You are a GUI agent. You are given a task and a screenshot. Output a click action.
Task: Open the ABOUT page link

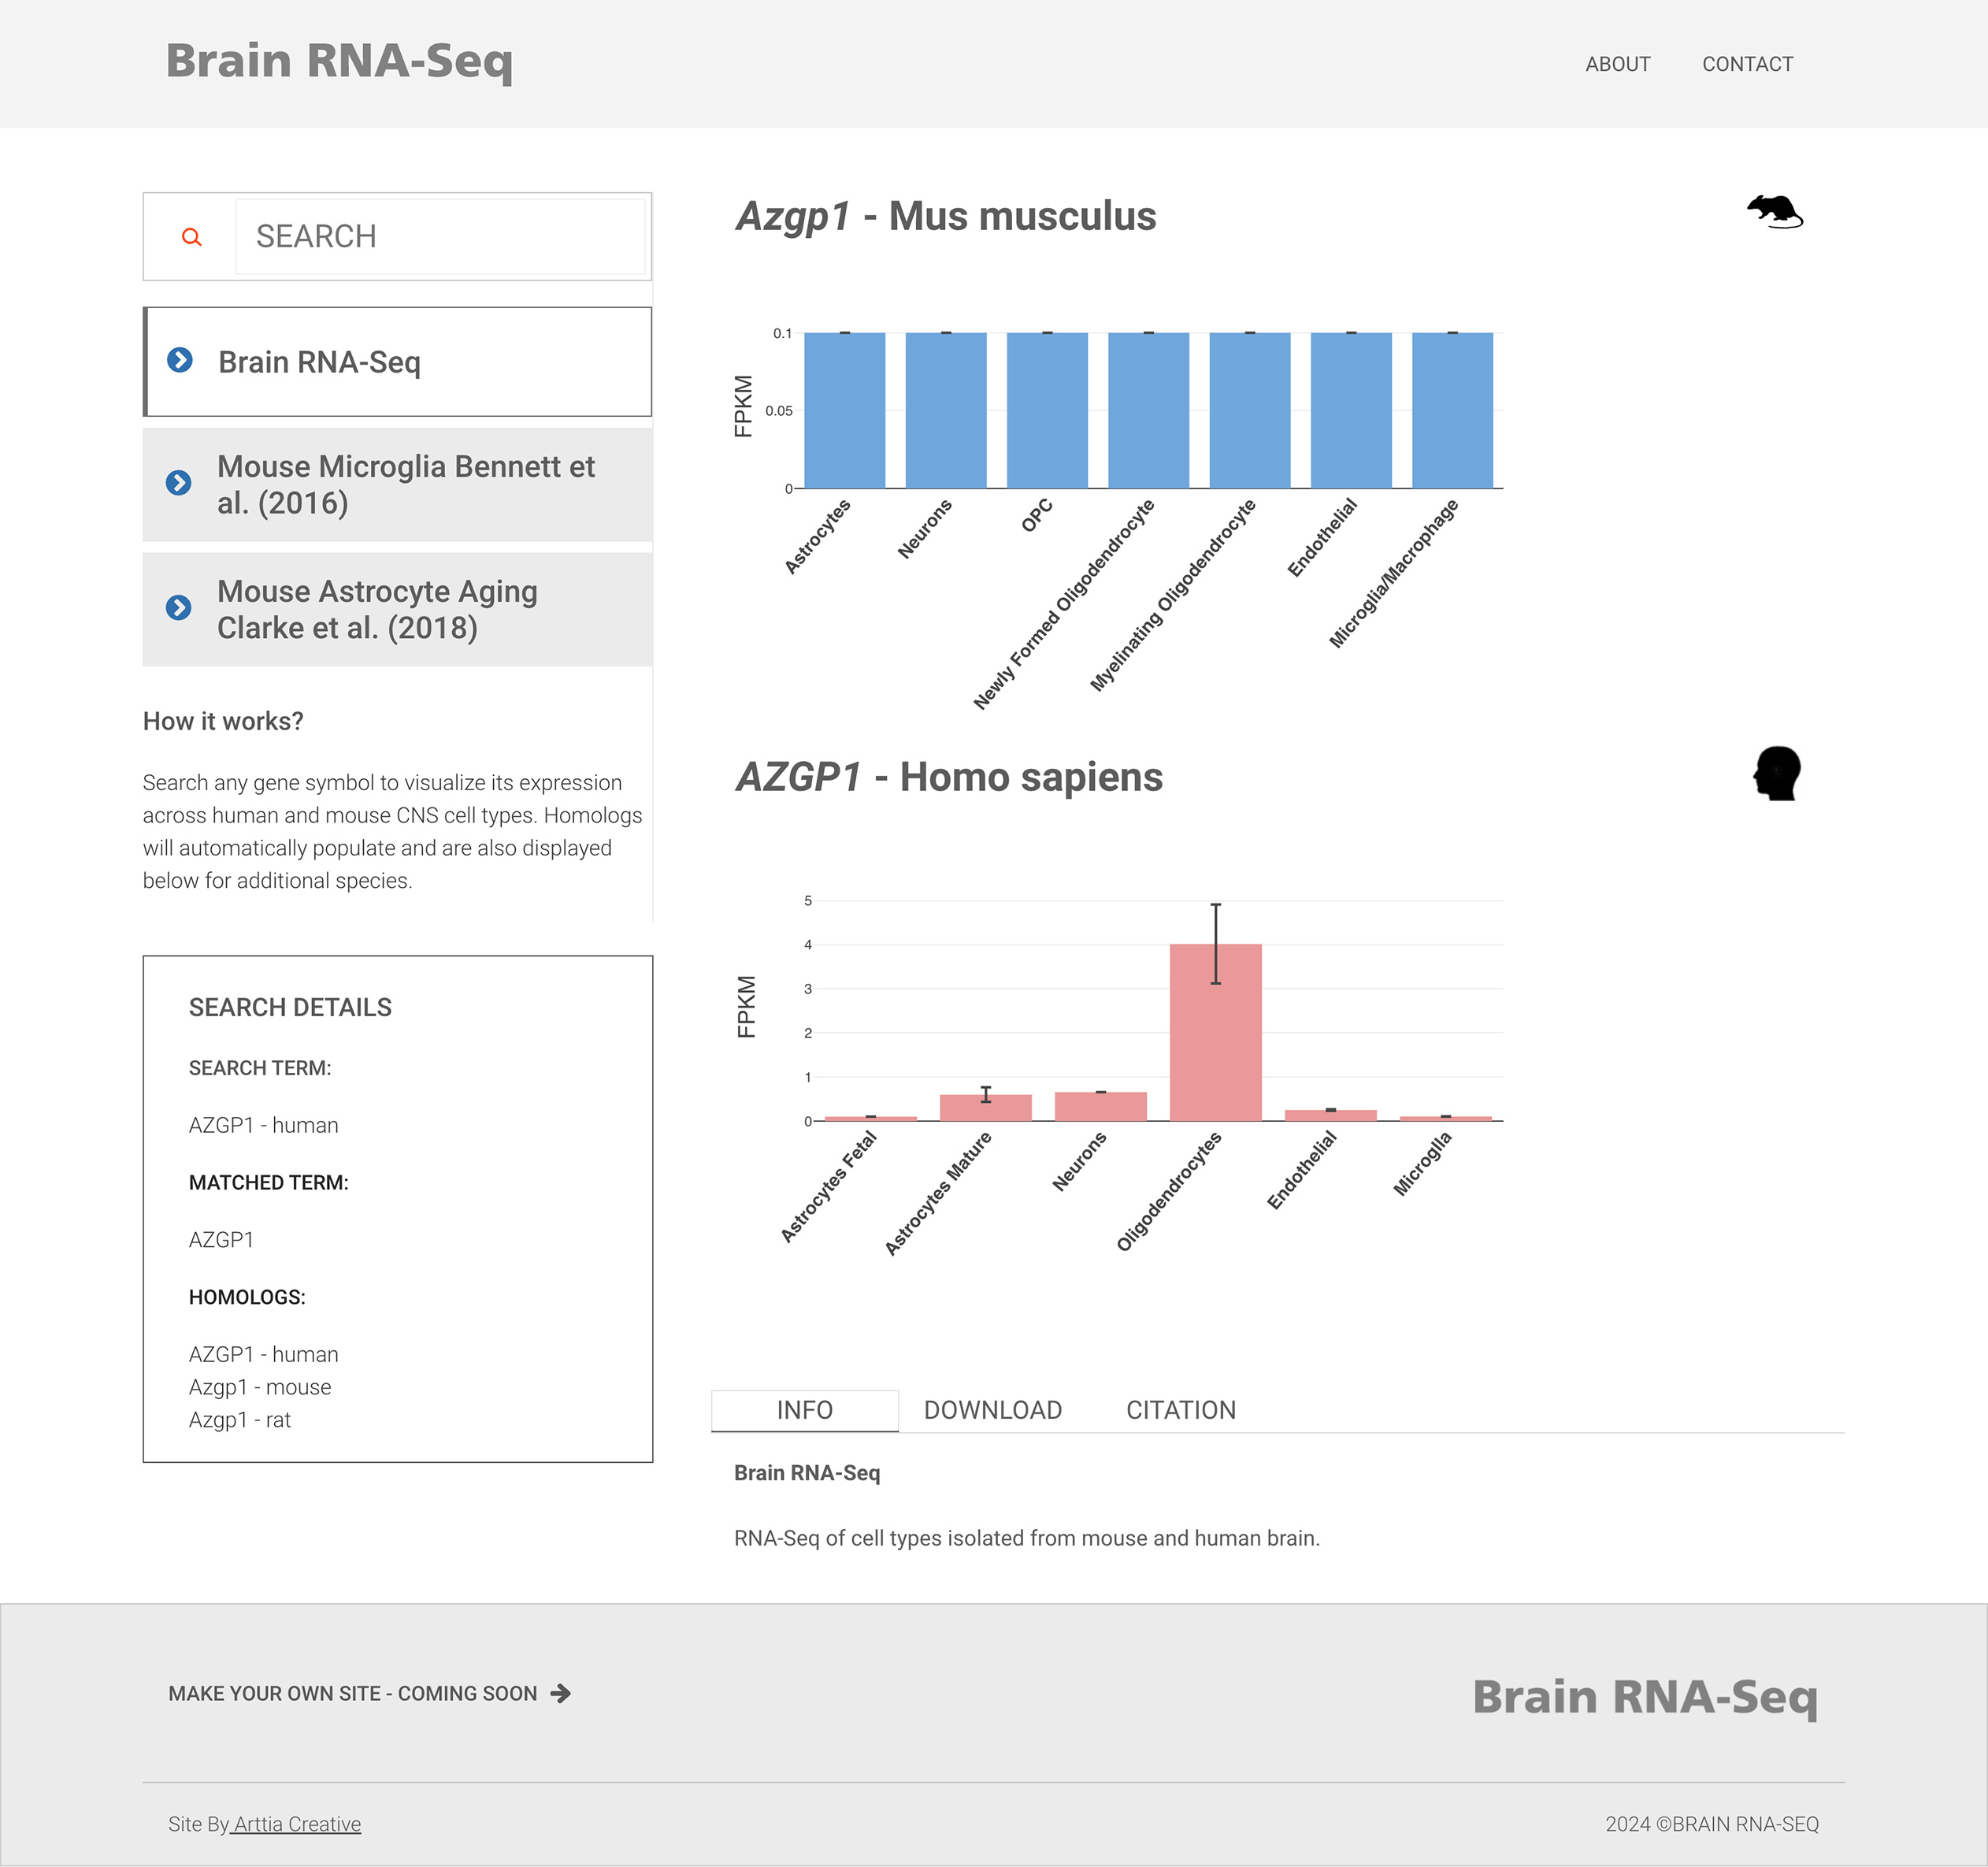[x=1617, y=64]
